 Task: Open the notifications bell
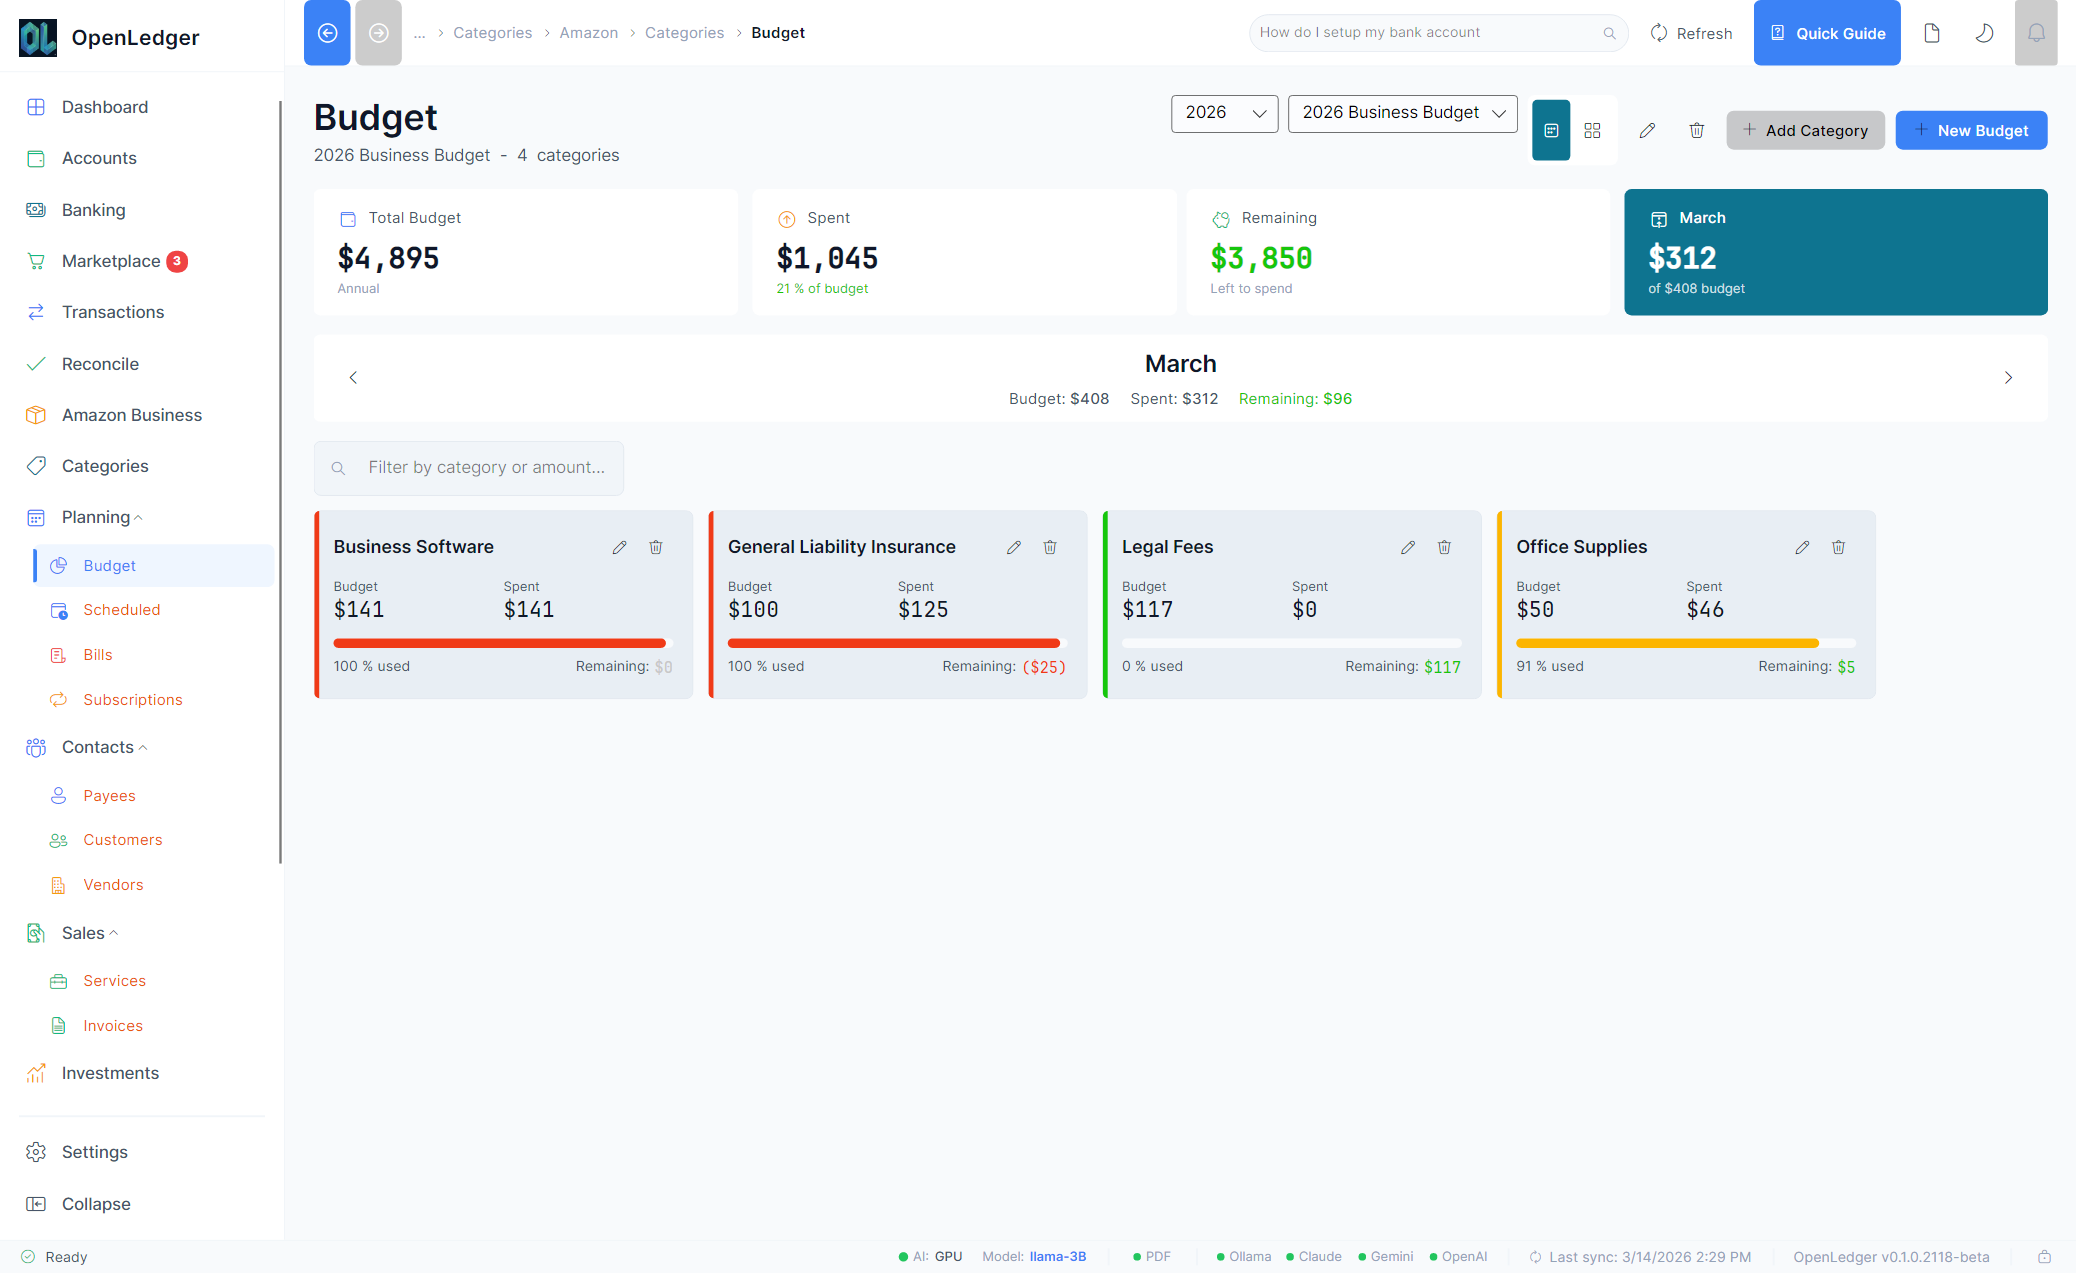[x=2035, y=33]
